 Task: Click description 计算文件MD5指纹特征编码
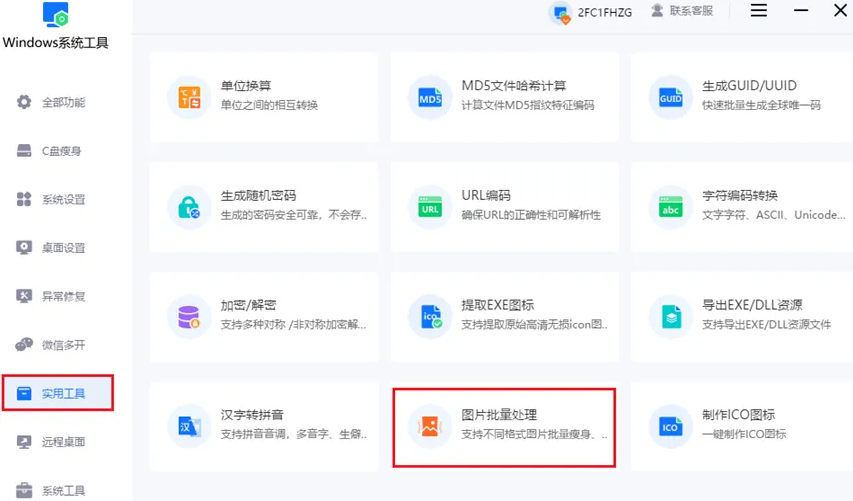coord(528,105)
